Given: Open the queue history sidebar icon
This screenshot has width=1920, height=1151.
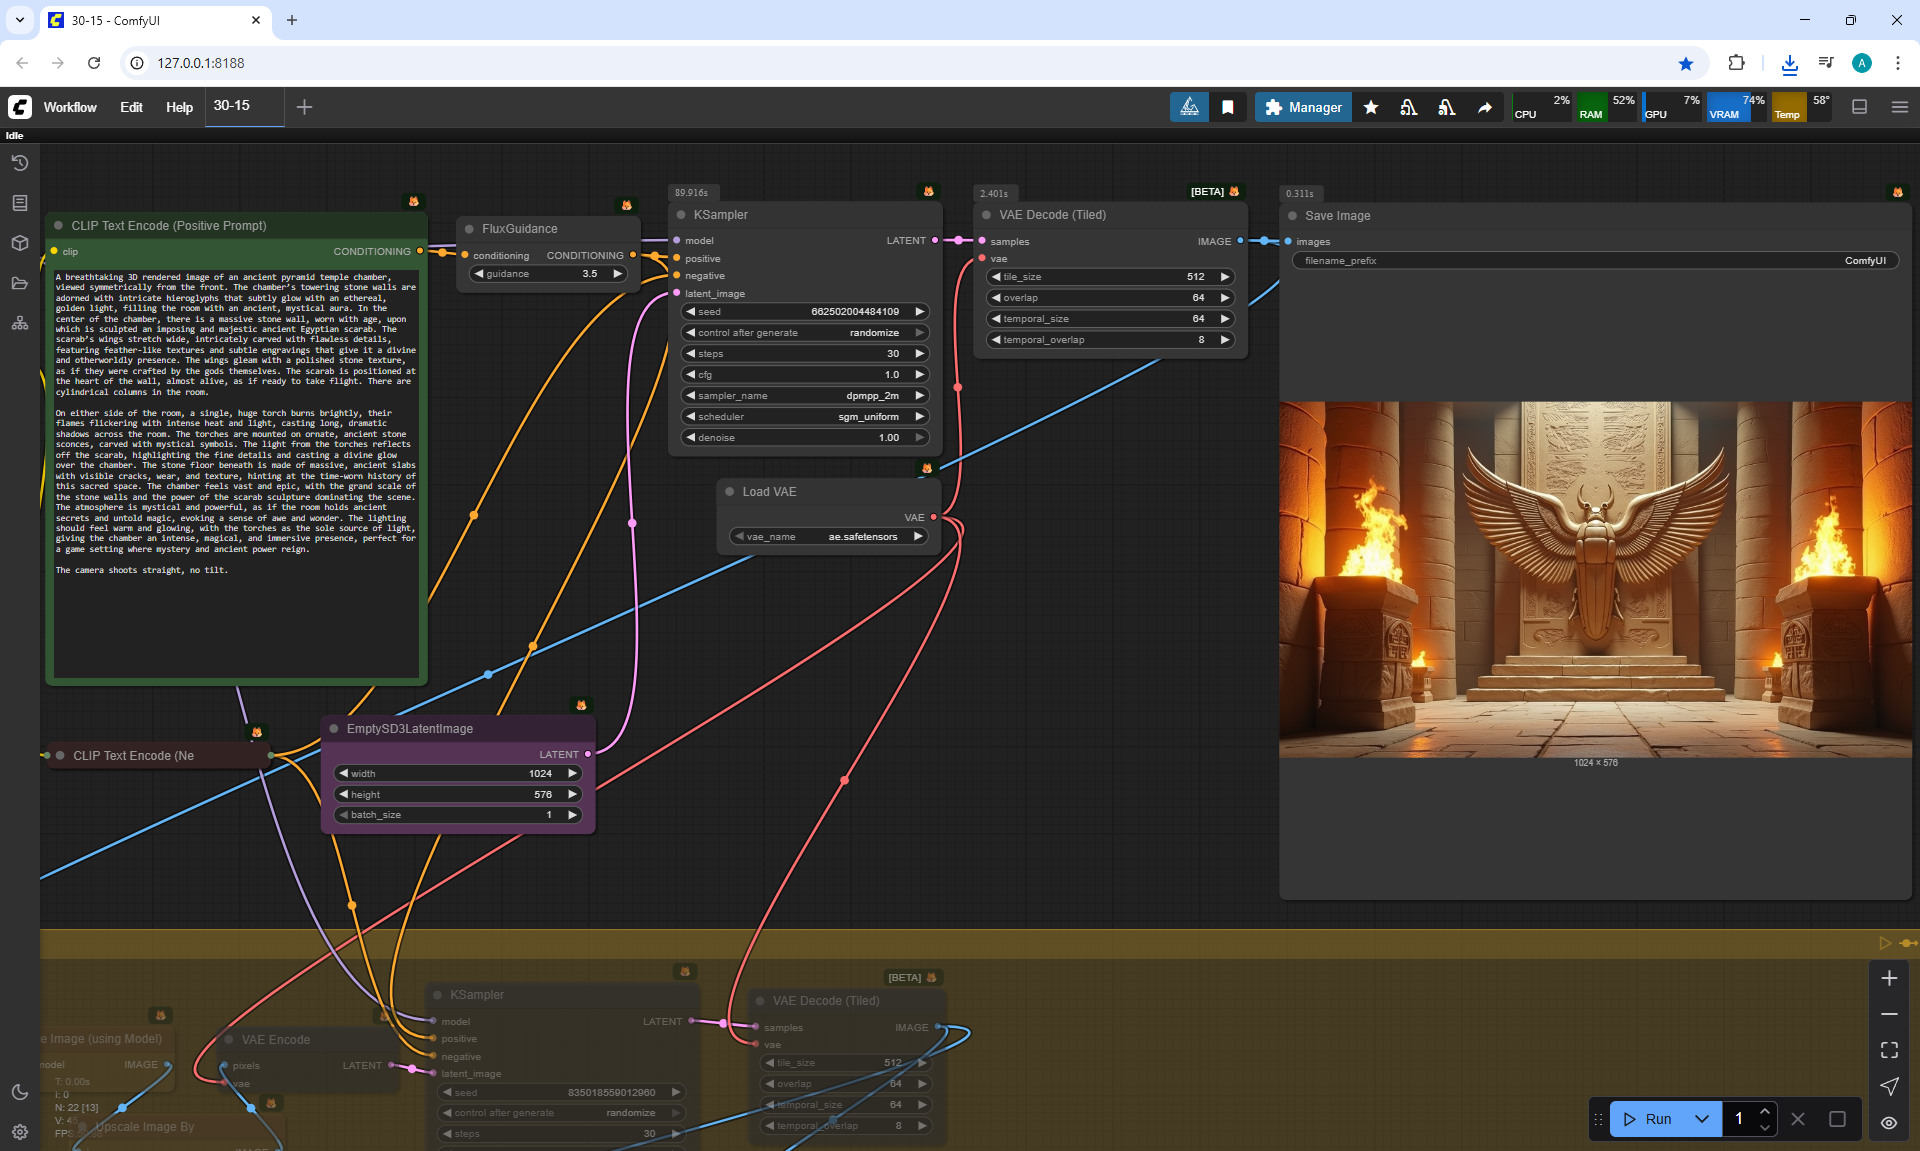Looking at the screenshot, I should (x=19, y=163).
